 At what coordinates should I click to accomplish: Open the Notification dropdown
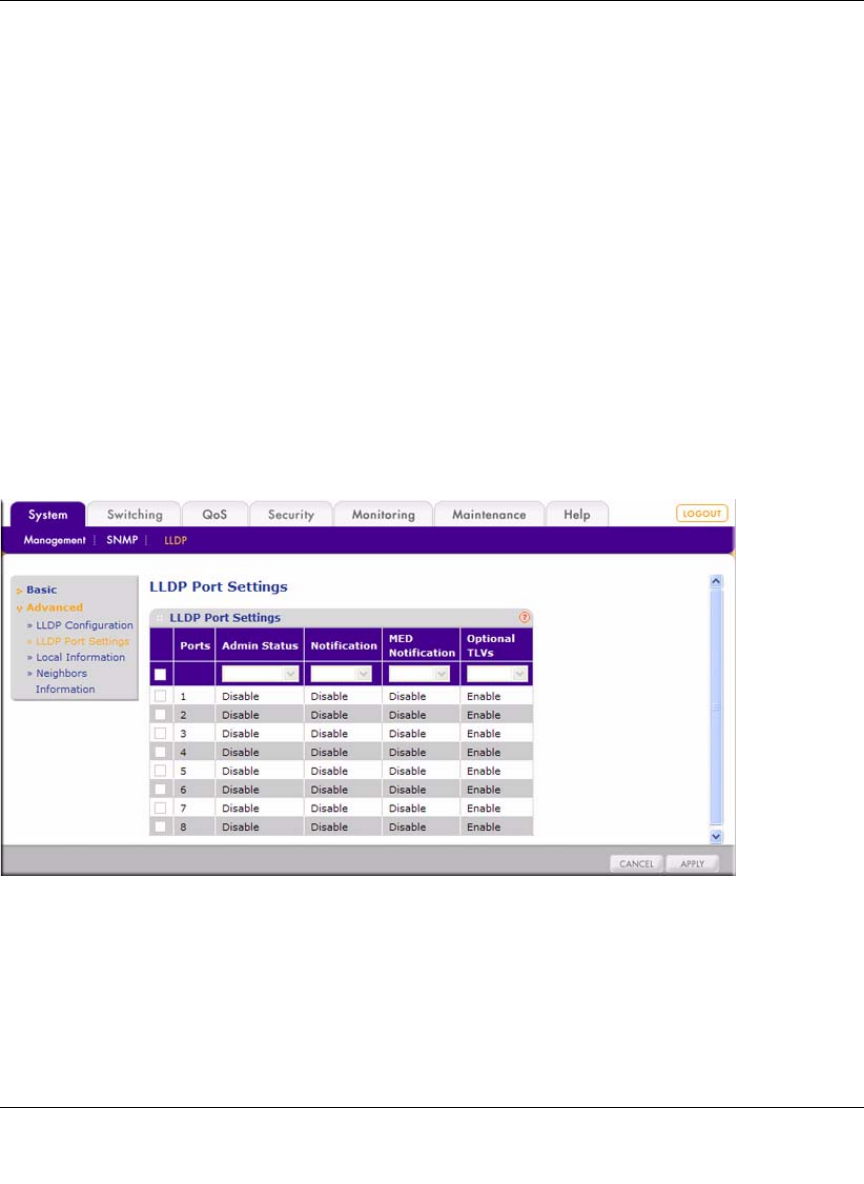coord(341,674)
